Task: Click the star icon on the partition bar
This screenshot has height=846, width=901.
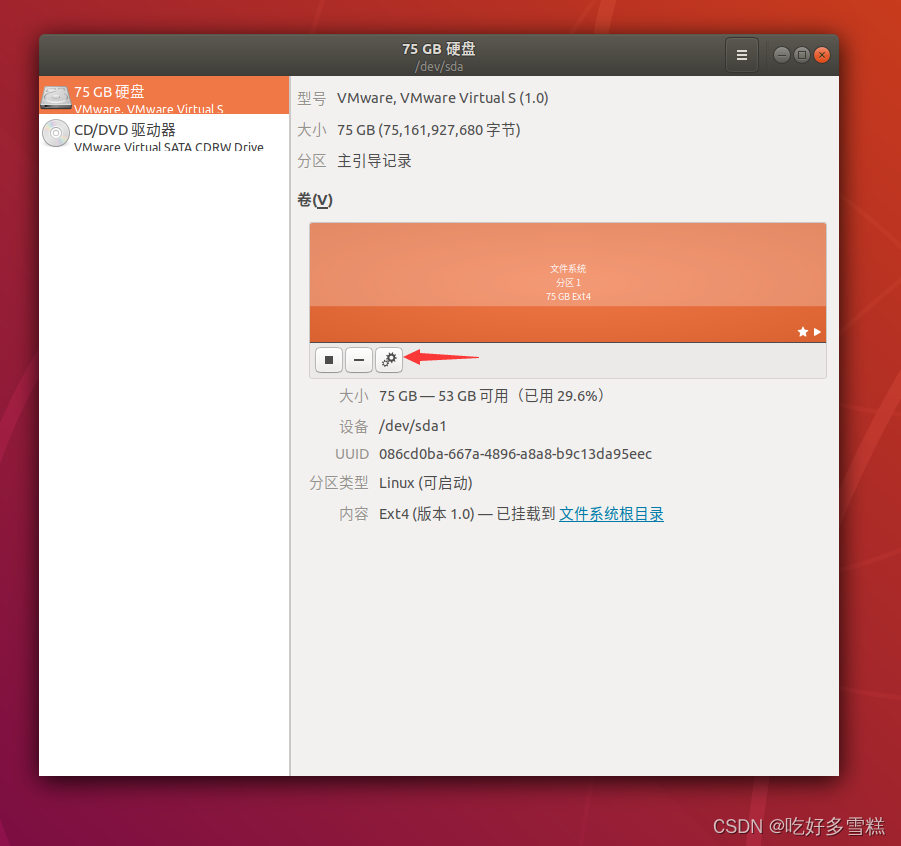Action: click(803, 332)
